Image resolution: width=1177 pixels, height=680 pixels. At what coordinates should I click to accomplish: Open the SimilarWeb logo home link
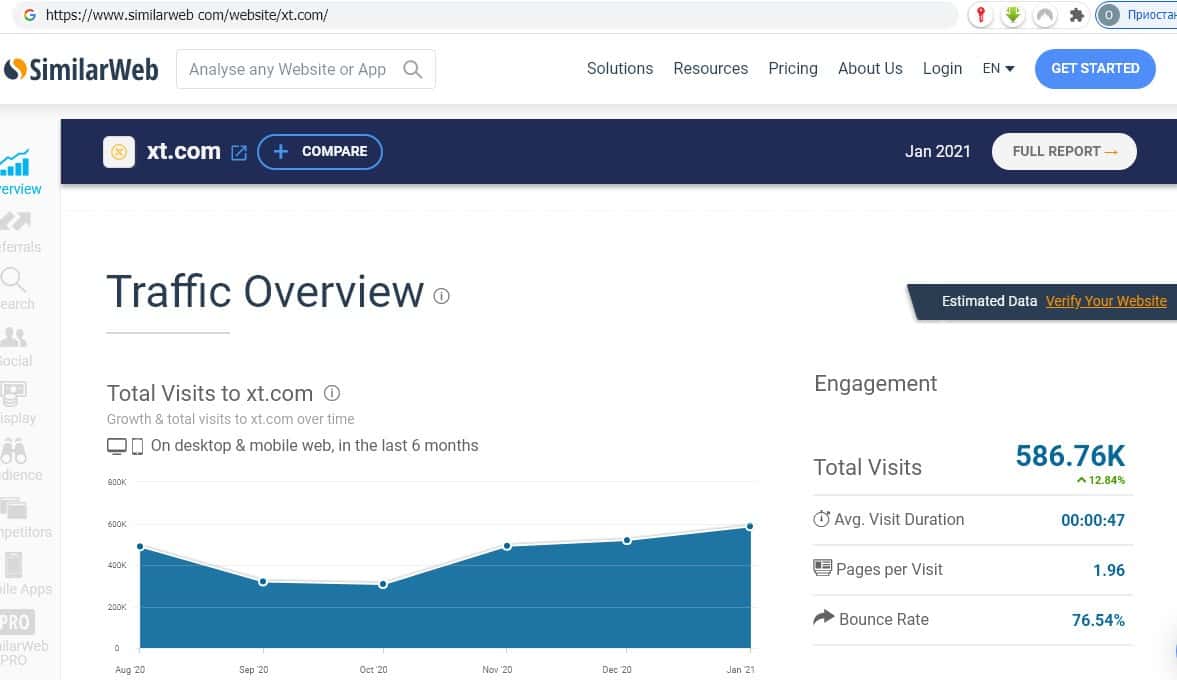click(81, 69)
